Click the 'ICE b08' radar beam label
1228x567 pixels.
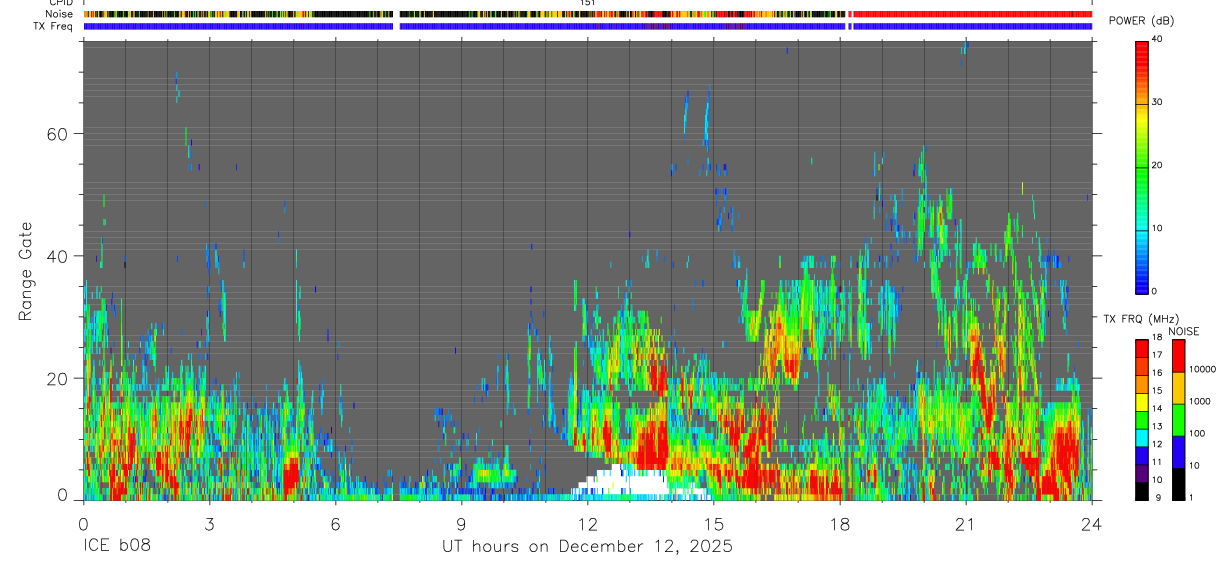click(117, 547)
